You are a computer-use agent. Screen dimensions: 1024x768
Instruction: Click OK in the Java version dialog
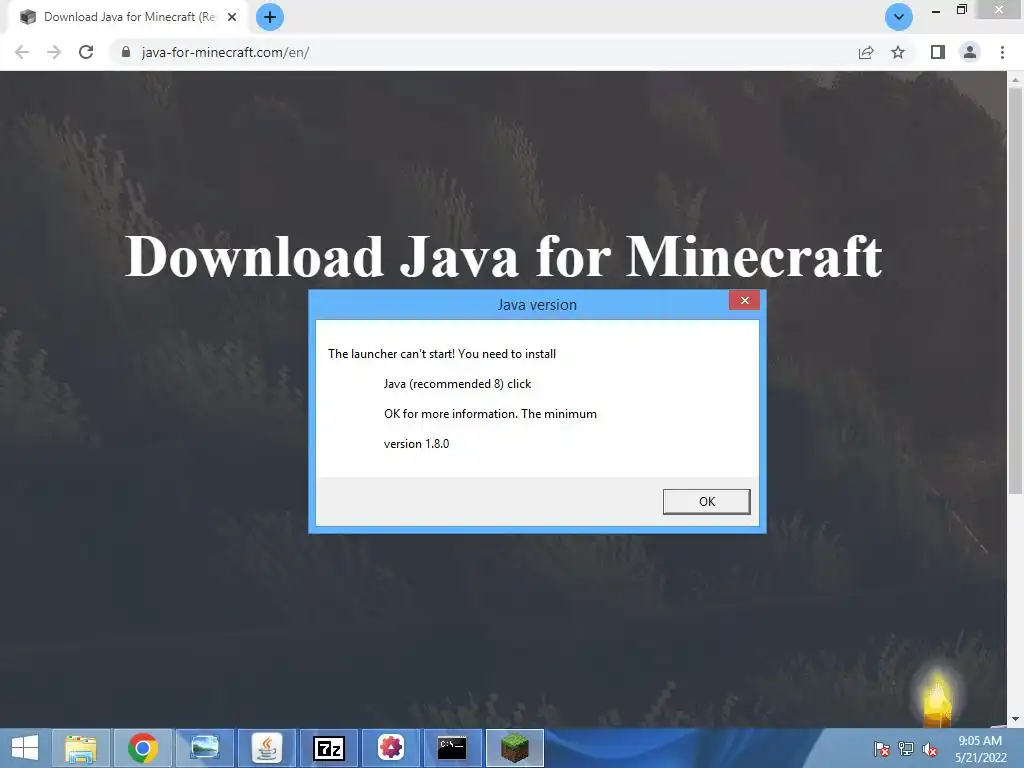tap(707, 502)
